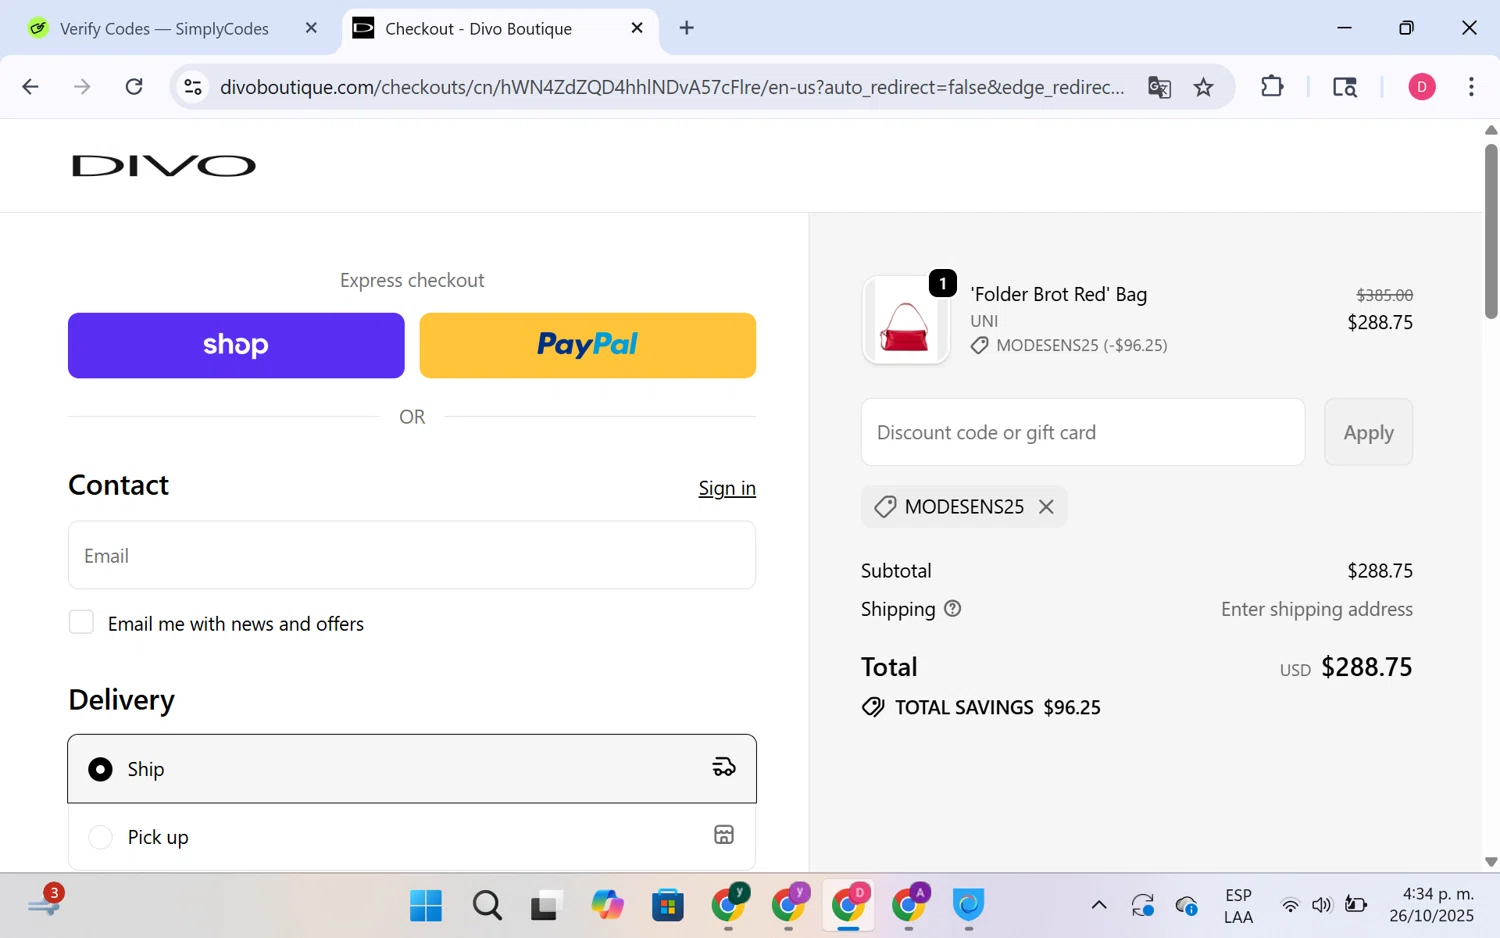Screen dimensions: 1500x938
Task: Open Chrome profile avatar D
Action: (x=1422, y=87)
